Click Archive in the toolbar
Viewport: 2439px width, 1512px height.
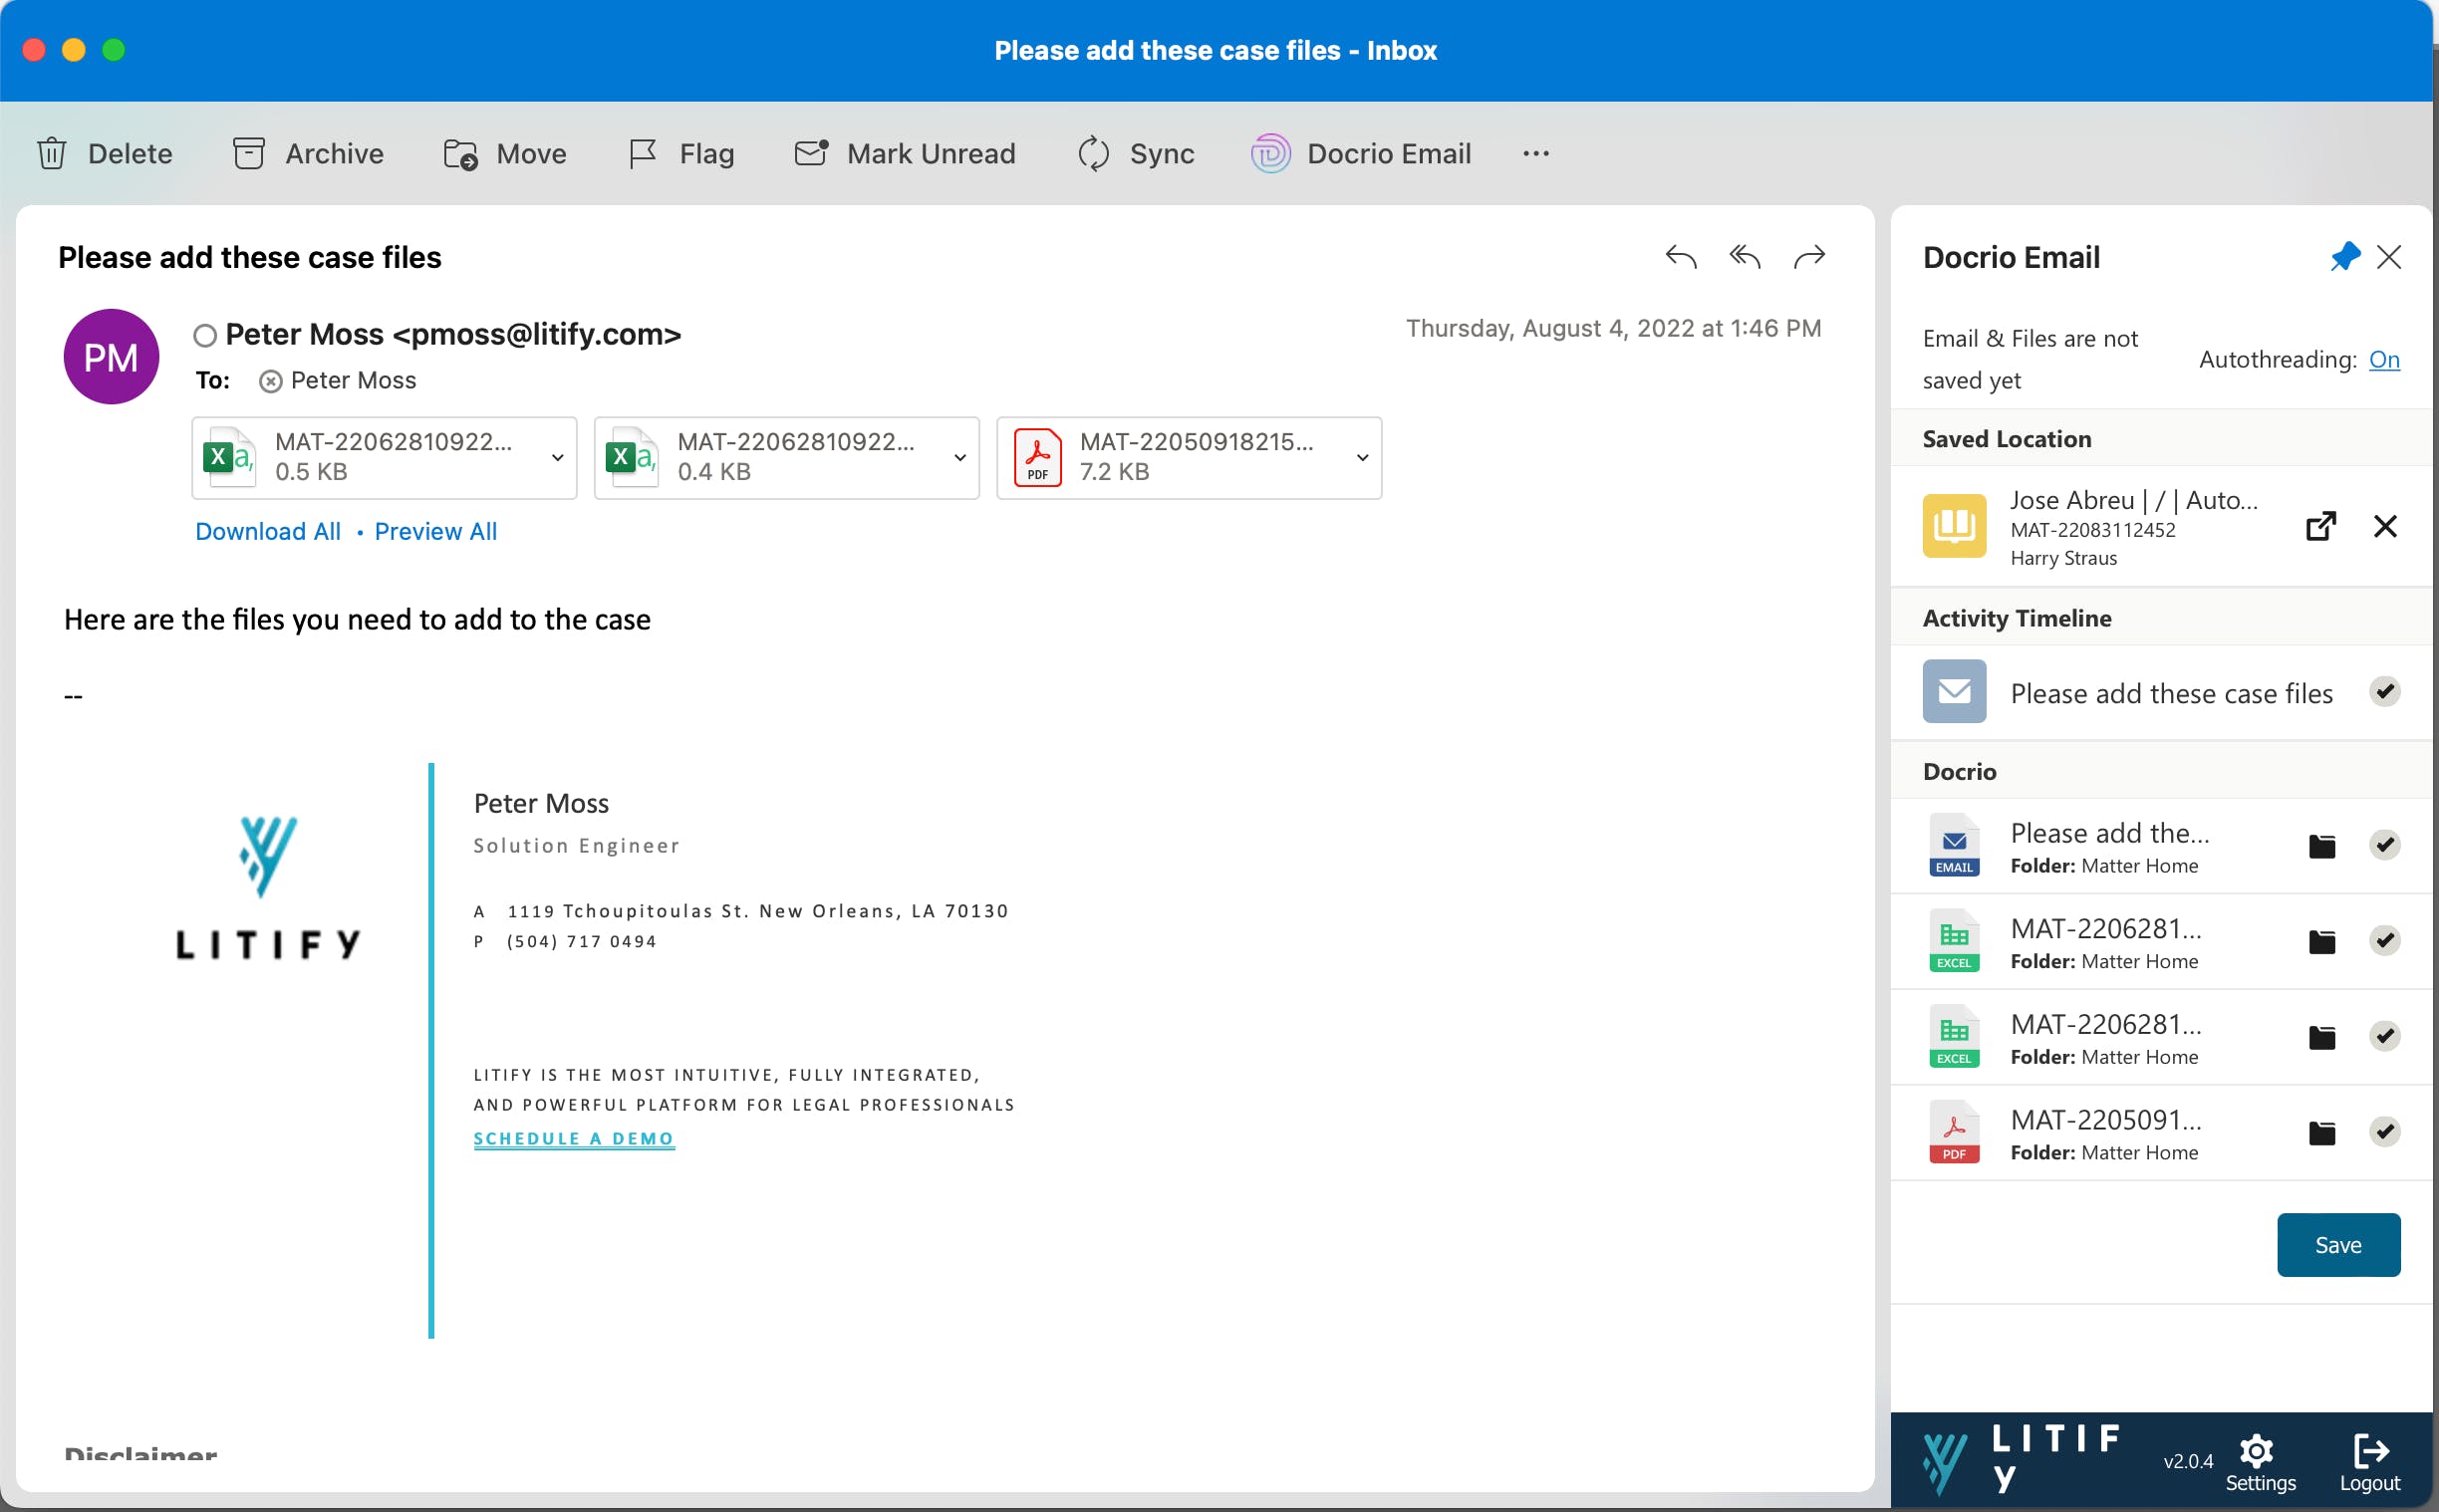tap(308, 153)
